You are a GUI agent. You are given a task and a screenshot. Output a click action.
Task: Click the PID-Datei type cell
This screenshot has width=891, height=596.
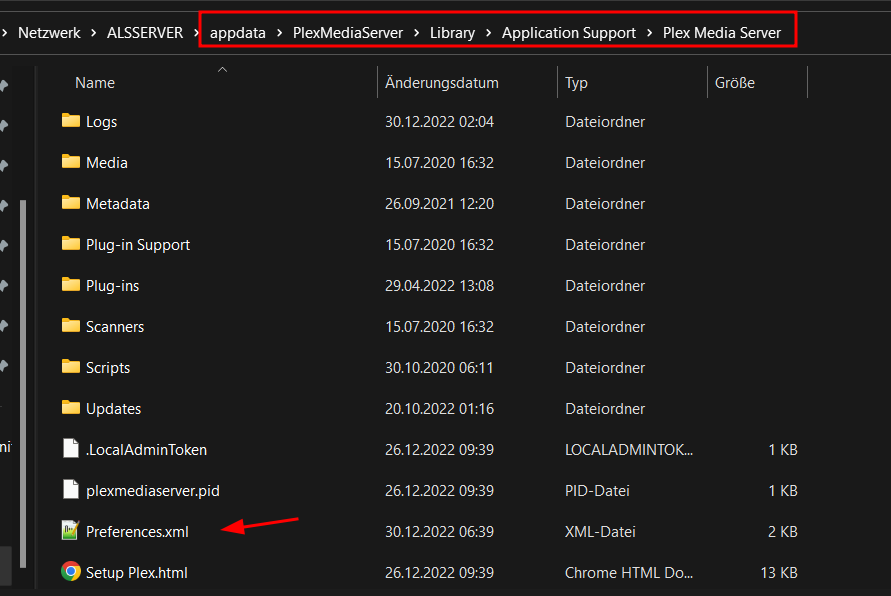click(x=597, y=490)
